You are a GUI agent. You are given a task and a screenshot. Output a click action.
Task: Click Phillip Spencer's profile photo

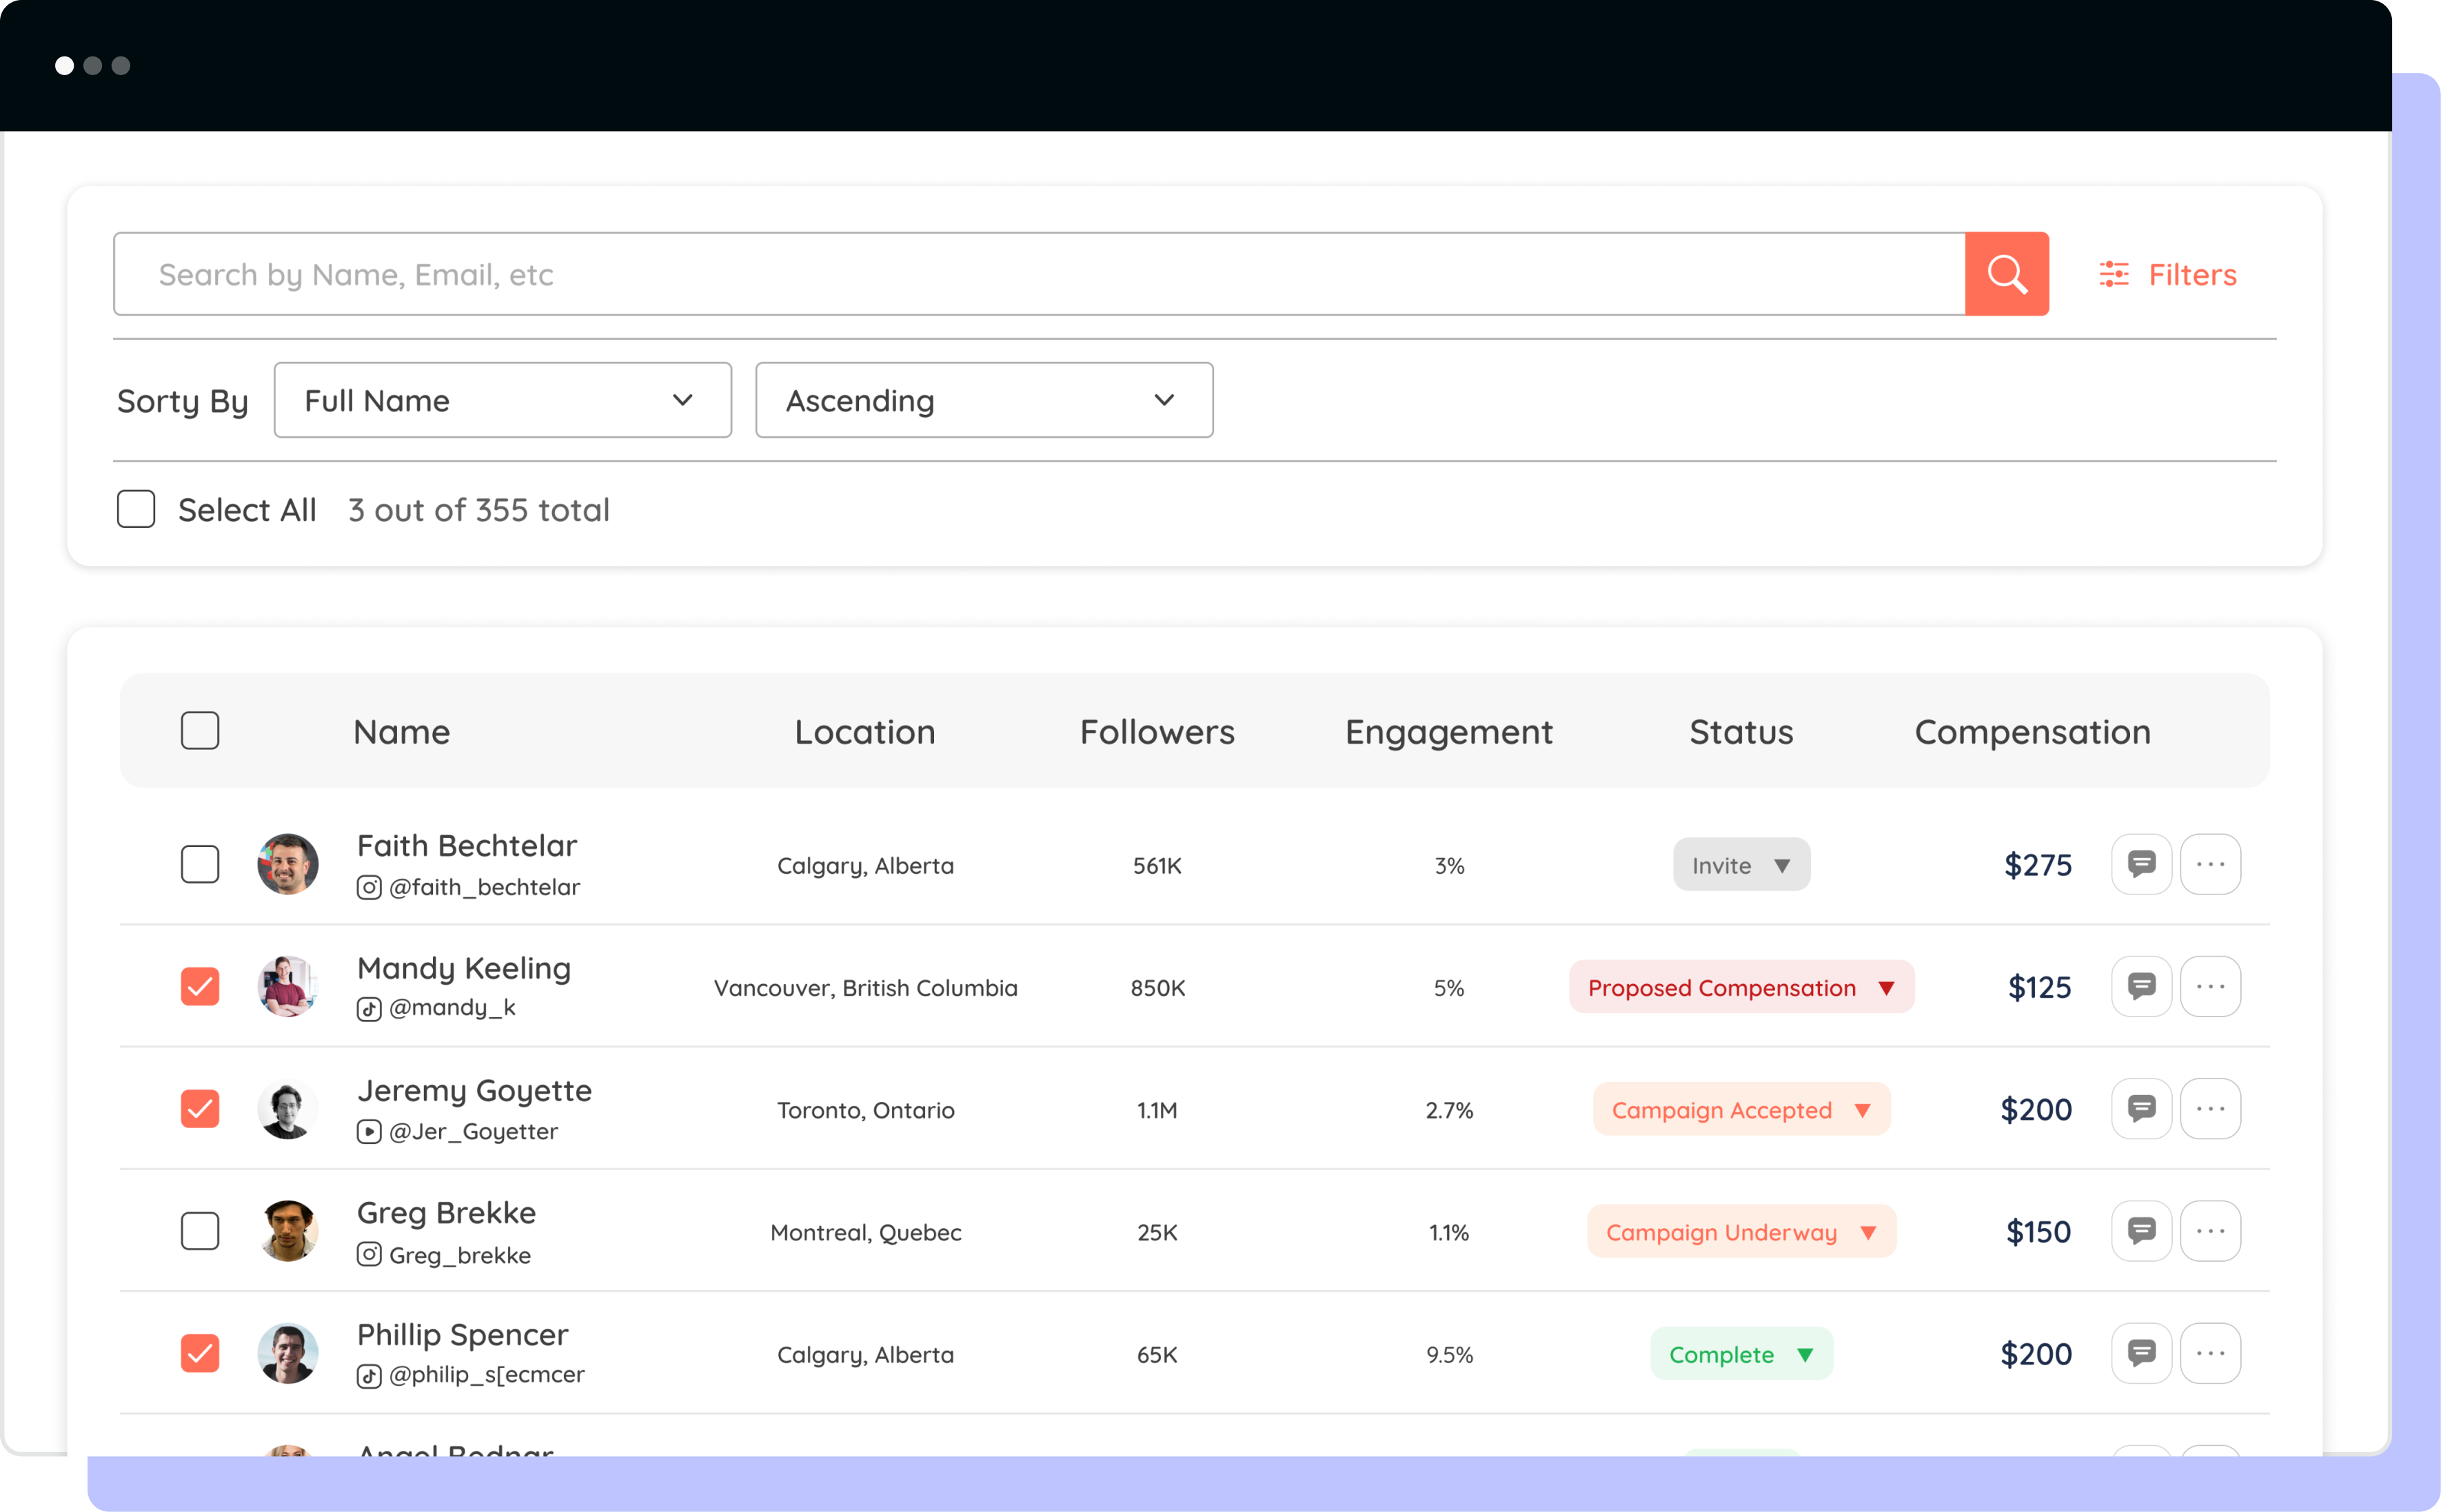tap(288, 1353)
